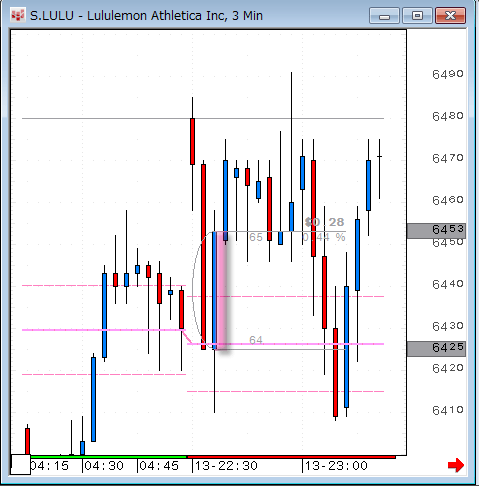Click the 65 level label on chart

[256, 237]
